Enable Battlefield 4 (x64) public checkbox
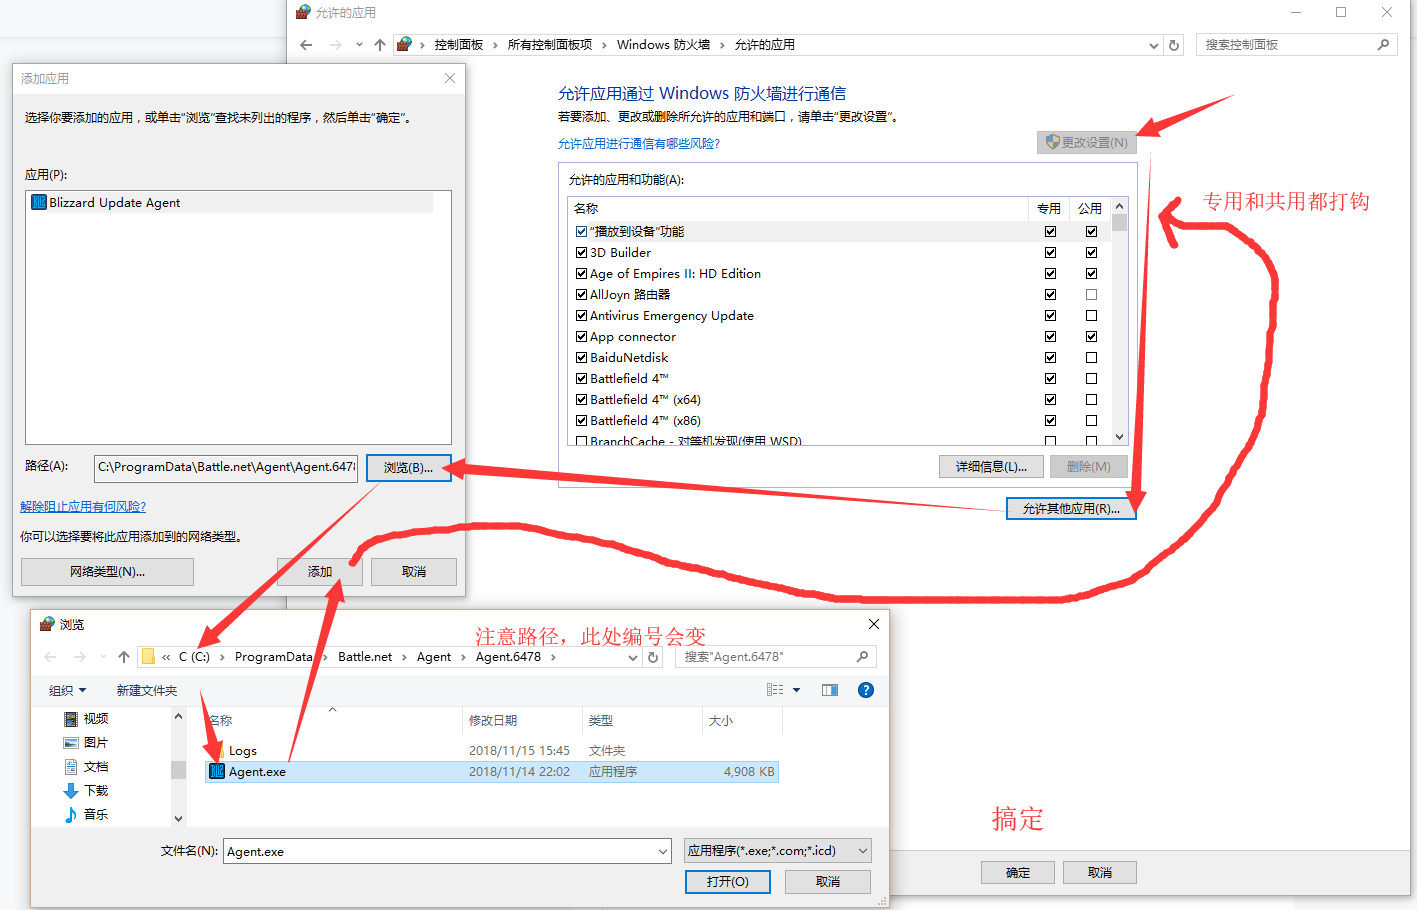The width and height of the screenshot is (1417, 910). pyautogui.click(x=1091, y=400)
